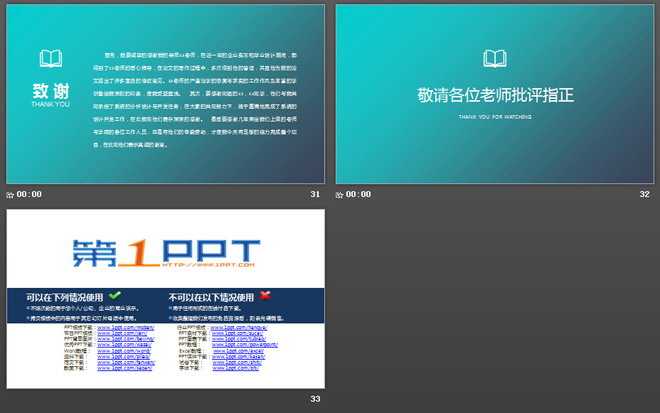The height and width of the screenshot is (413, 660).
Task: Click the 00:00 timing under slide 32
Action: [358, 195]
